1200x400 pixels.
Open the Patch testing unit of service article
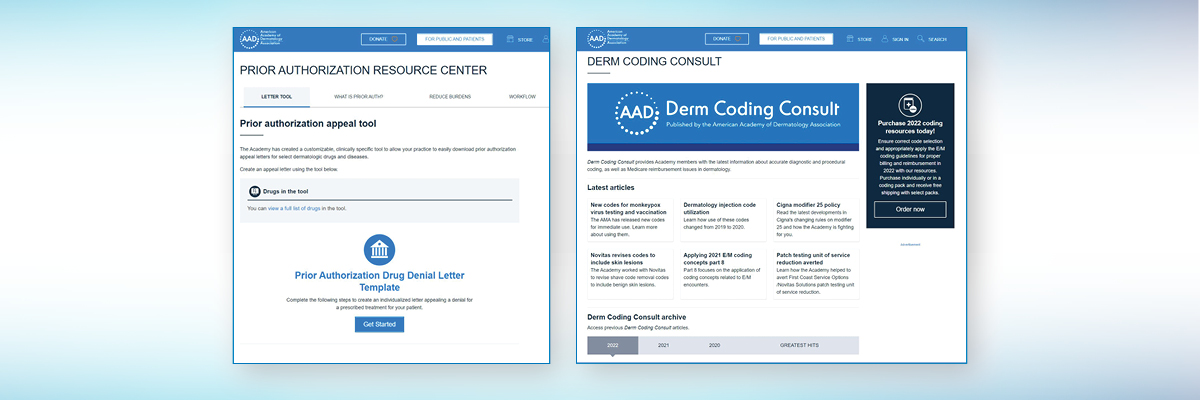814,259
